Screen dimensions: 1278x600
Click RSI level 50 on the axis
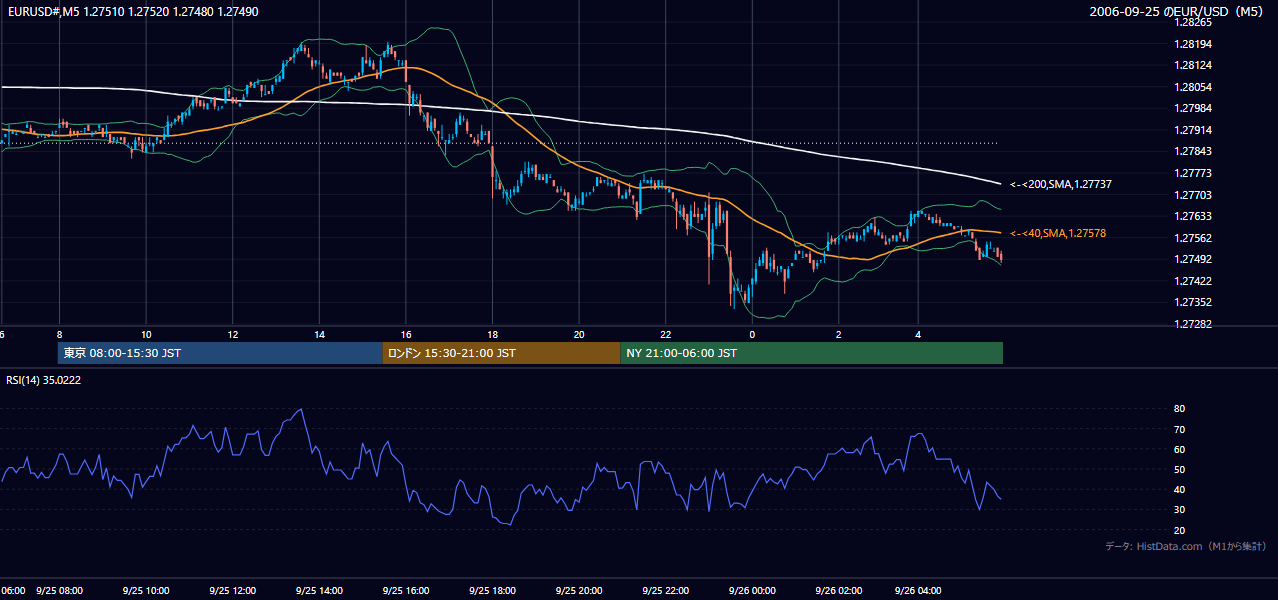point(1180,469)
